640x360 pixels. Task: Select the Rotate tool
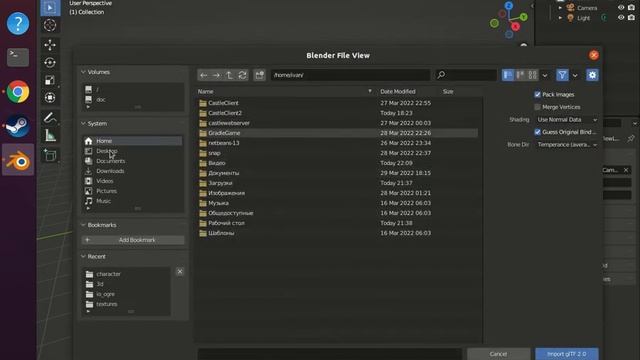tap(50, 62)
